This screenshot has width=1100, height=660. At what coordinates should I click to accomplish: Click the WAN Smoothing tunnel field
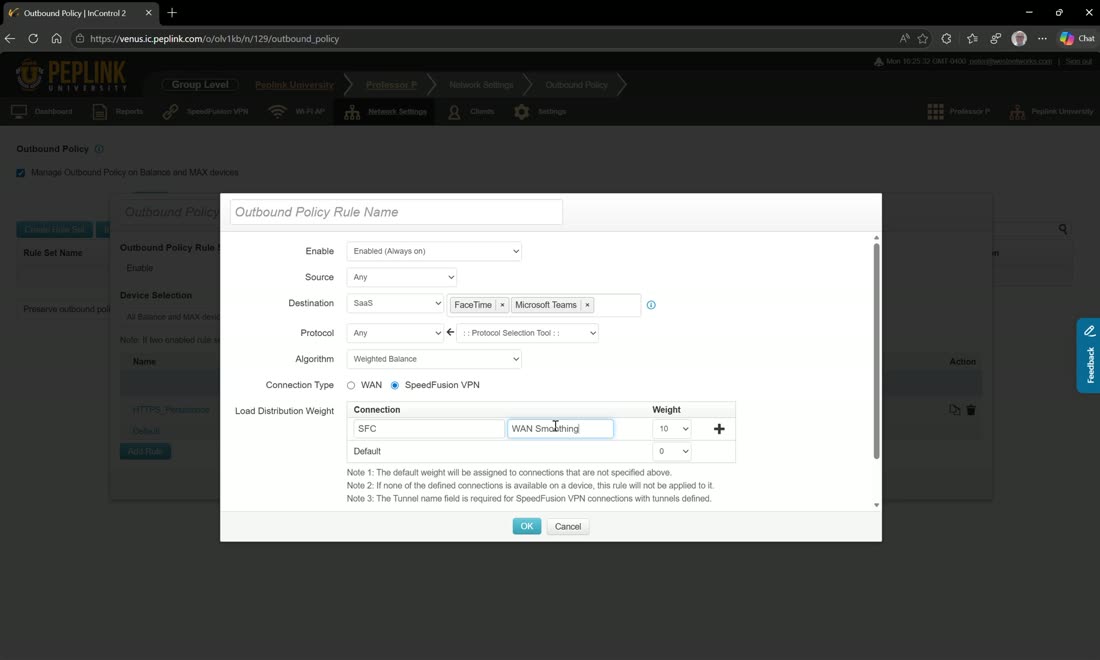coord(561,429)
